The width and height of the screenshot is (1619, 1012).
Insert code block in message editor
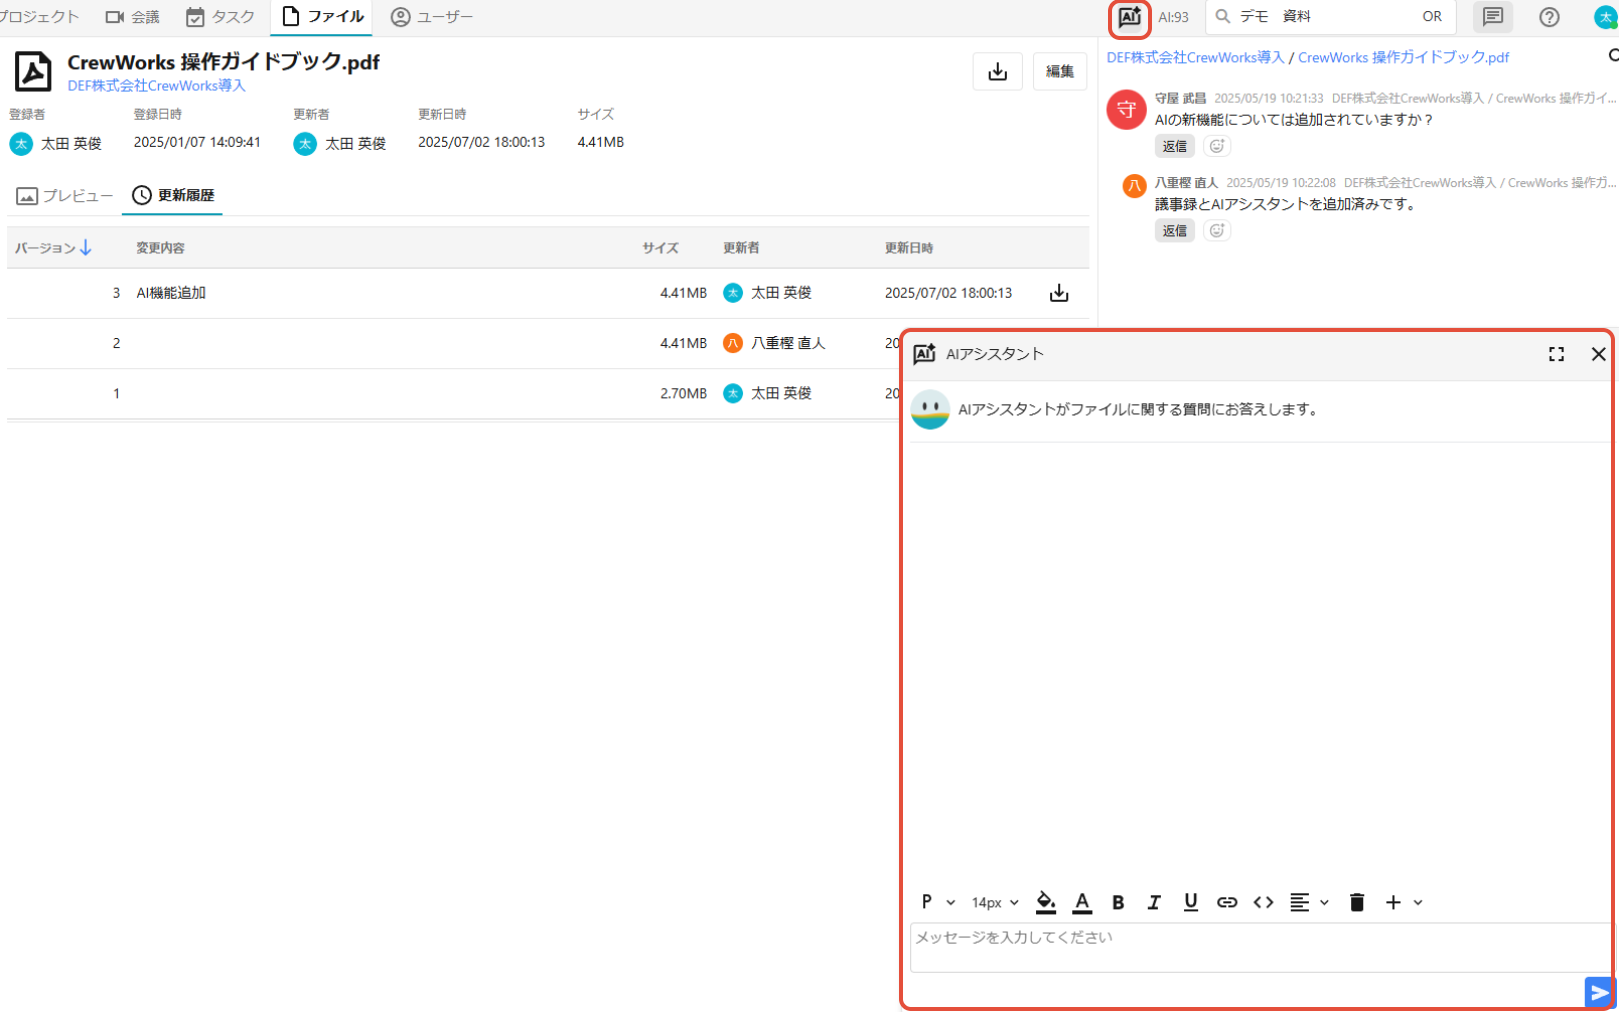(x=1263, y=902)
